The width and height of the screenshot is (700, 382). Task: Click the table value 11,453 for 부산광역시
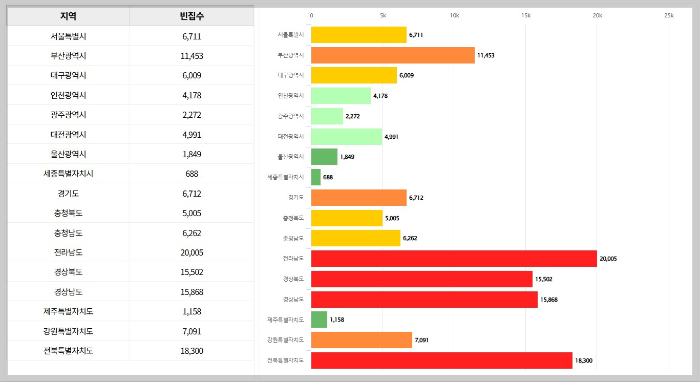coord(192,56)
